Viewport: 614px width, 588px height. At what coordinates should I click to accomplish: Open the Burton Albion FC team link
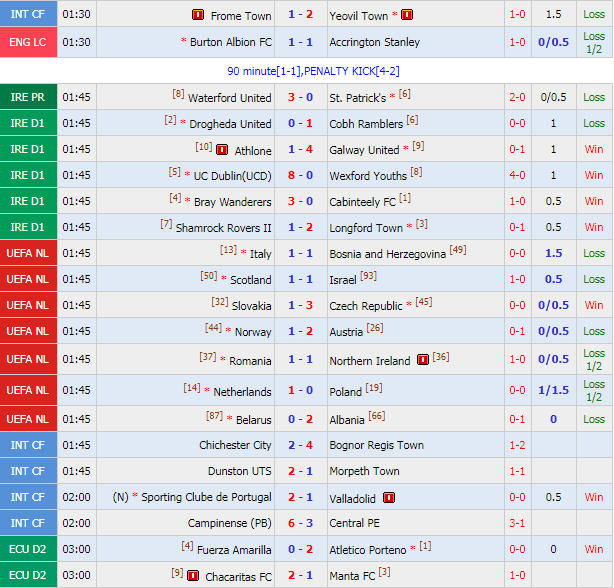[231, 42]
